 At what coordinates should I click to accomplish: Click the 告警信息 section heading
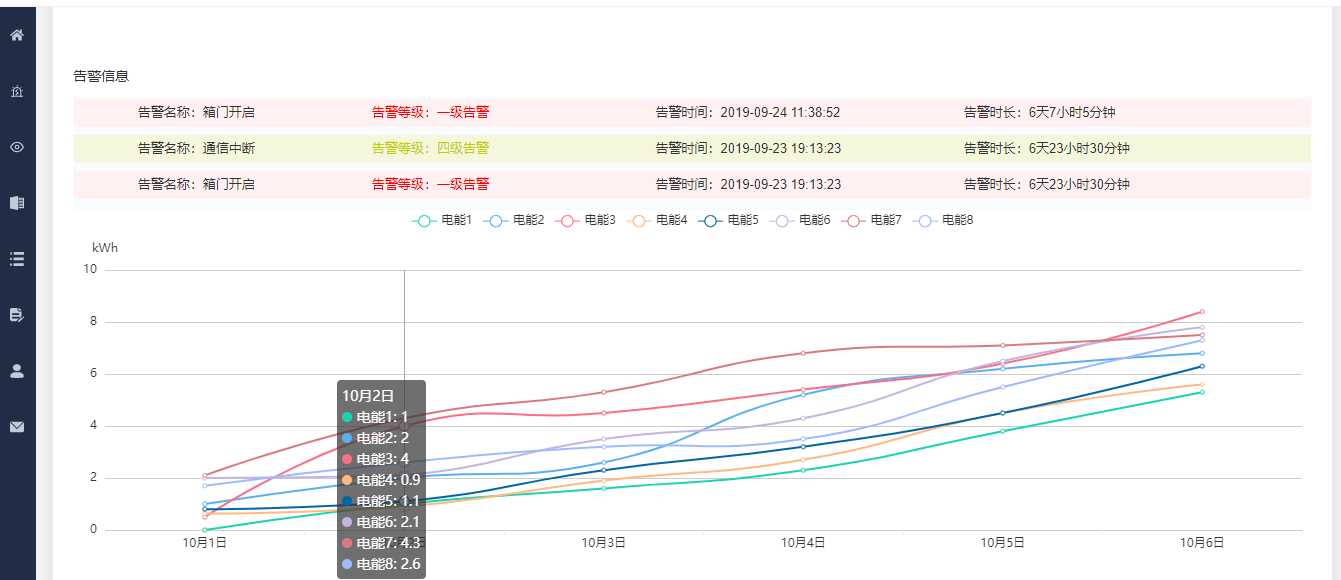click(x=101, y=76)
